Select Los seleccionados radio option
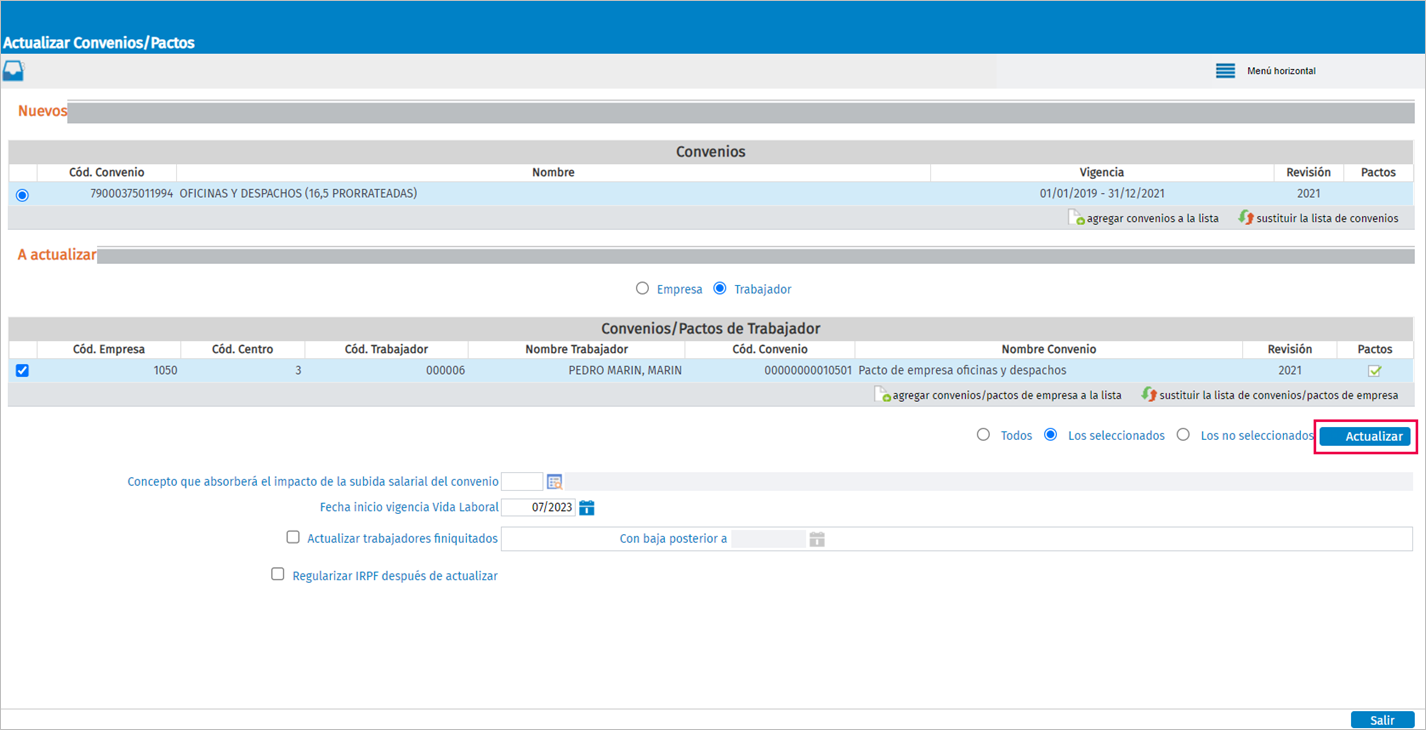1426x730 pixels. (1050, 434)
